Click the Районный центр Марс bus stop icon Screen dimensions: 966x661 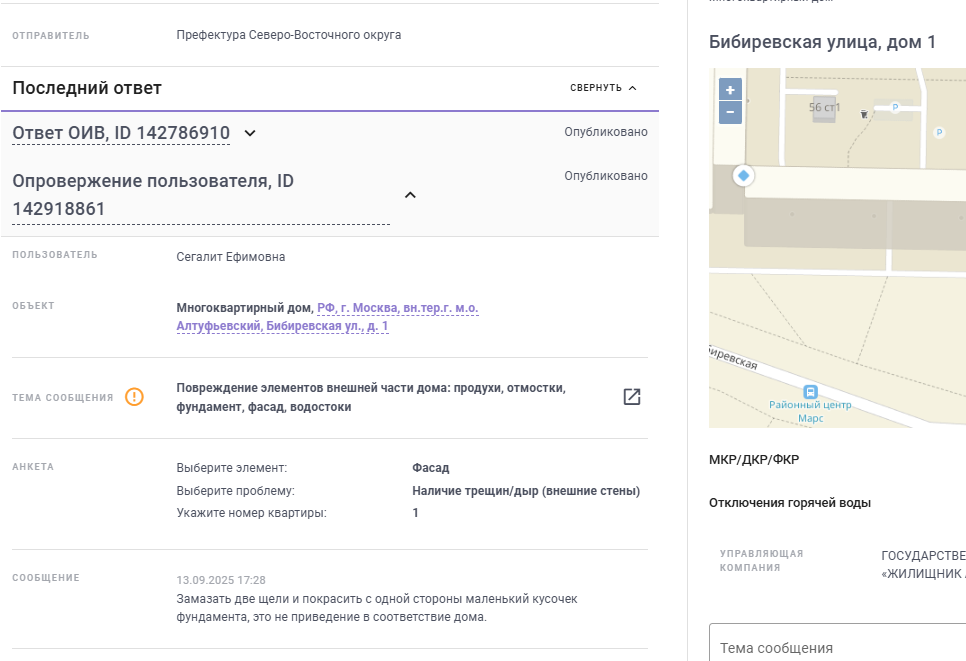[x=810, y=392]
